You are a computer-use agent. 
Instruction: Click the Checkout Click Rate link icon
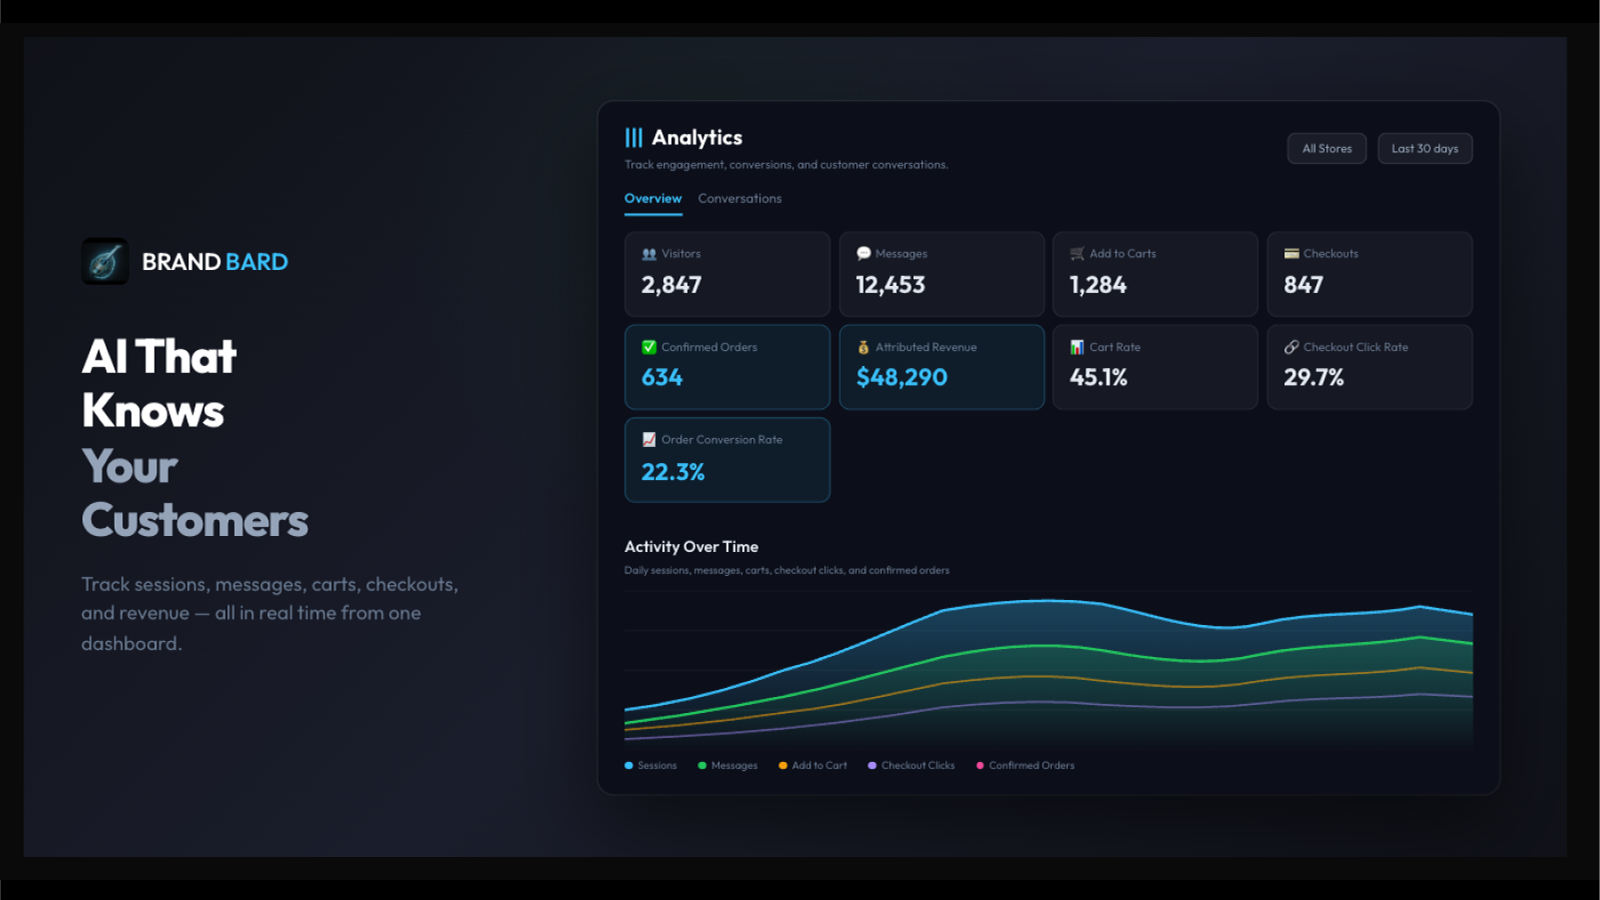point(1291,347)
